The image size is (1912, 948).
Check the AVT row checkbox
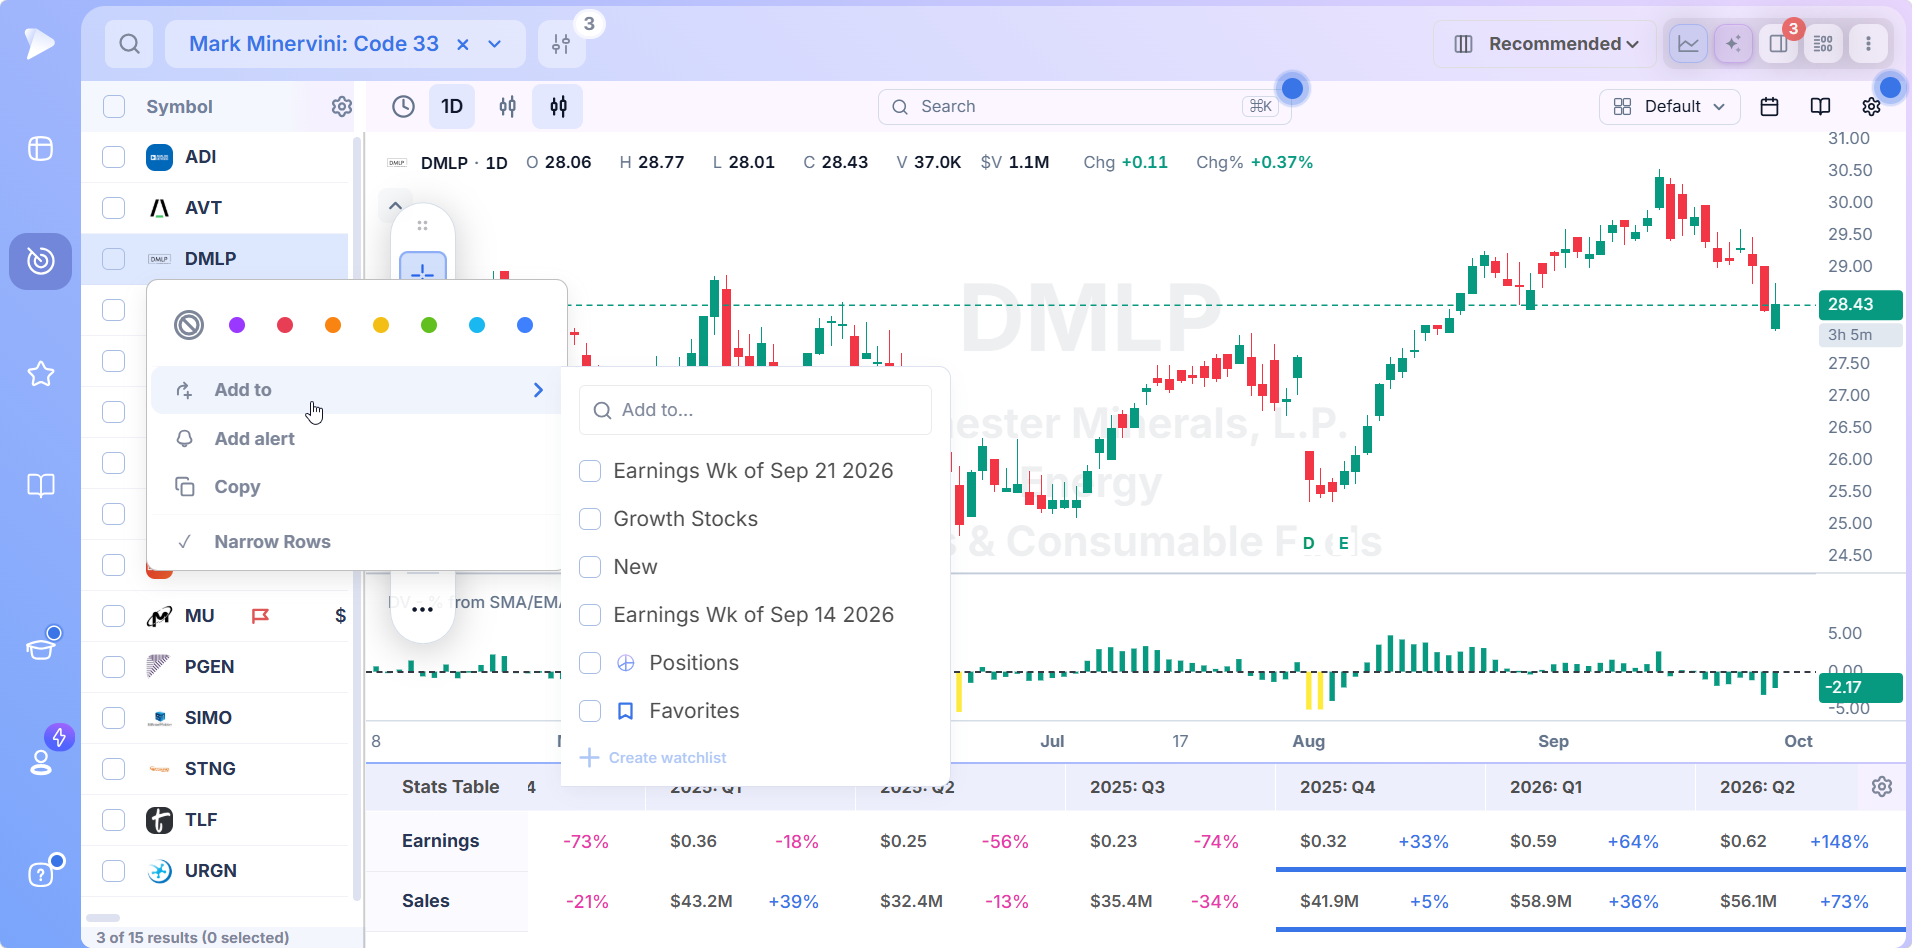click(114, 208)
